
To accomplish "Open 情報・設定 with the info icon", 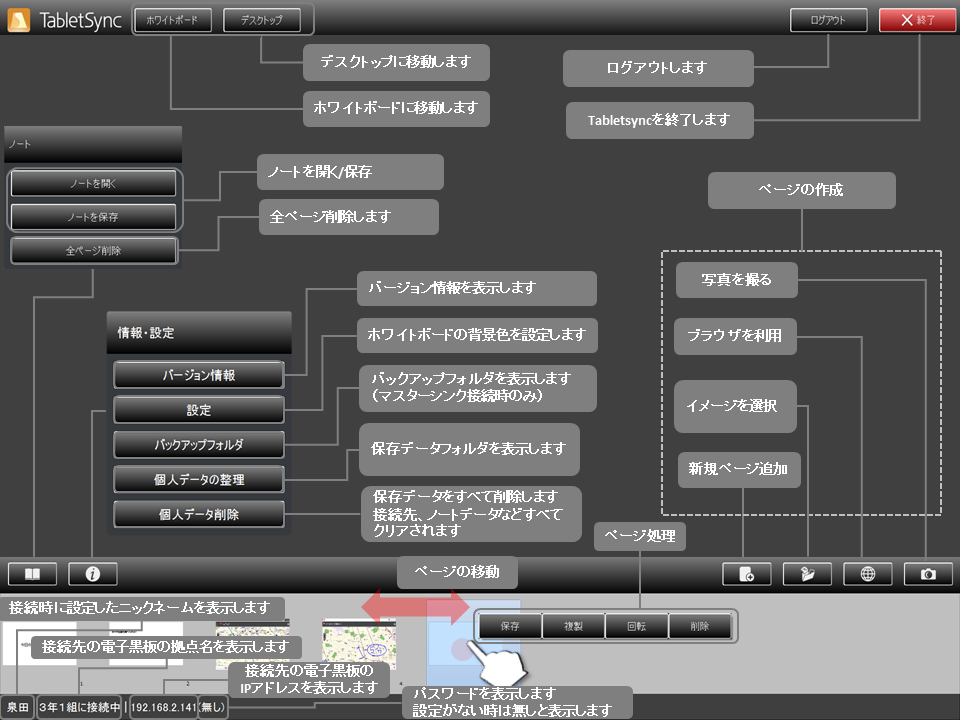I will [91, 573].
